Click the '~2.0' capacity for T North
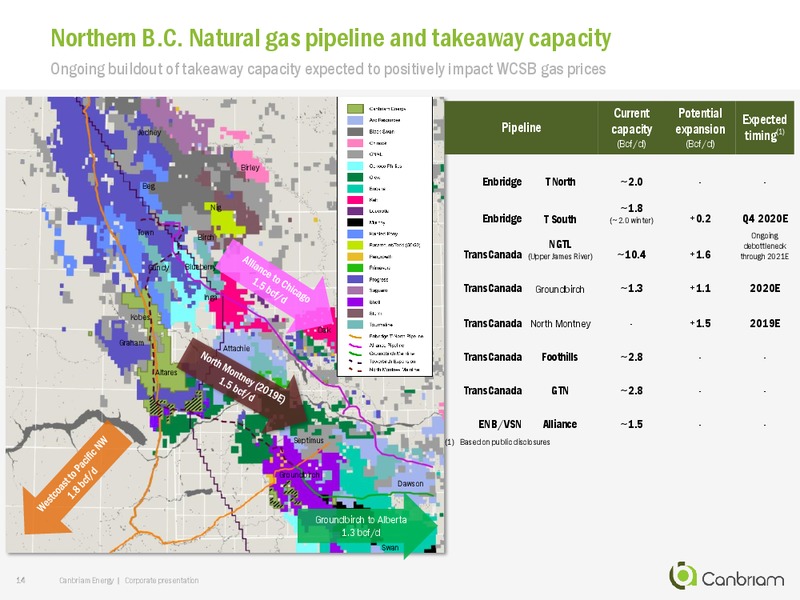800x600 pixels. point(632,182)
